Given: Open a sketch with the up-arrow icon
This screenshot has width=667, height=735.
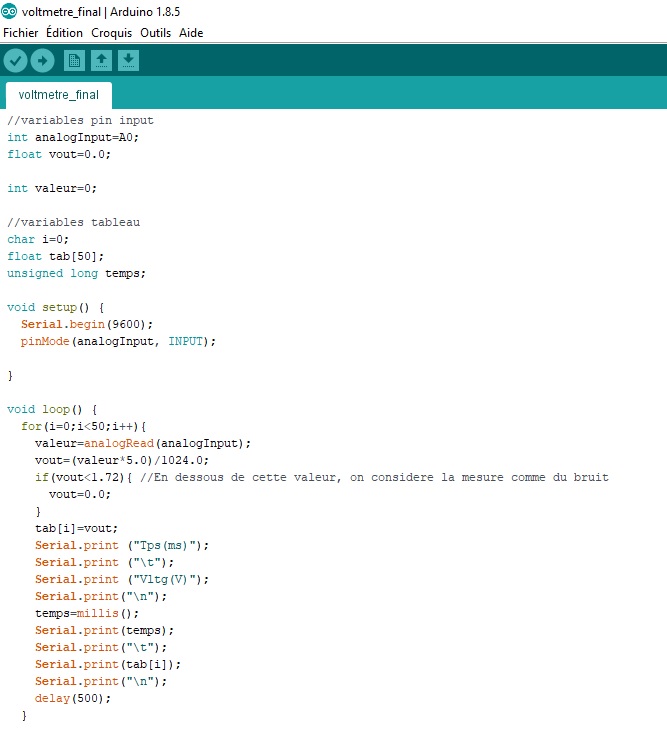Looking at the screenshot, I should pyautogui.click(x=101, y=61).
